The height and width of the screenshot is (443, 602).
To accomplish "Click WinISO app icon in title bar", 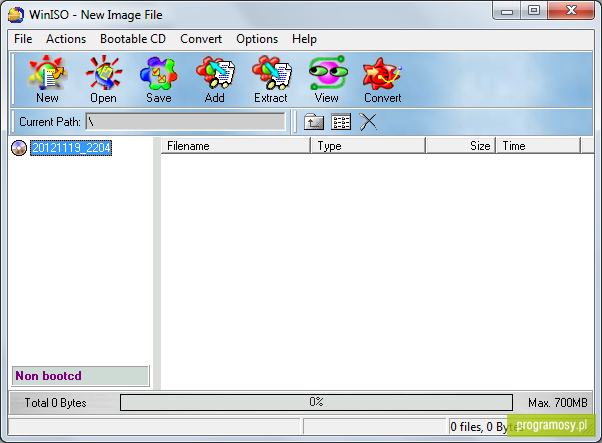I will pos(16,15).
